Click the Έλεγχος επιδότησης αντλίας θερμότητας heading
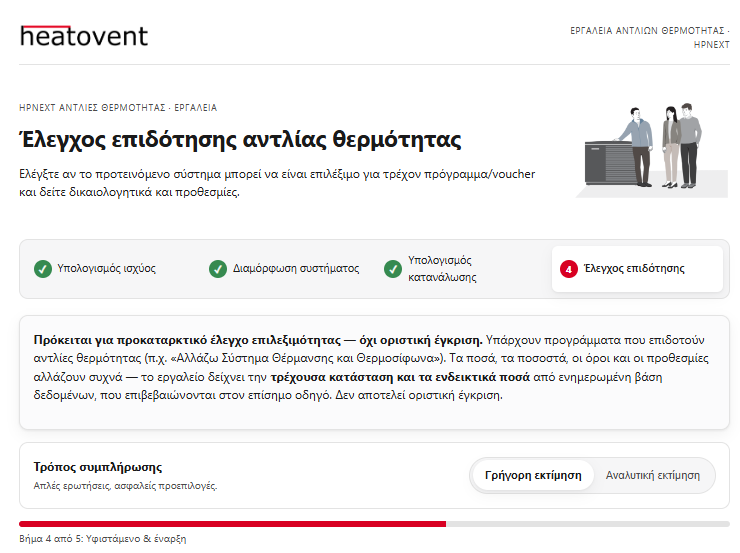Screen dimensions: 740x553 [240, 140]
